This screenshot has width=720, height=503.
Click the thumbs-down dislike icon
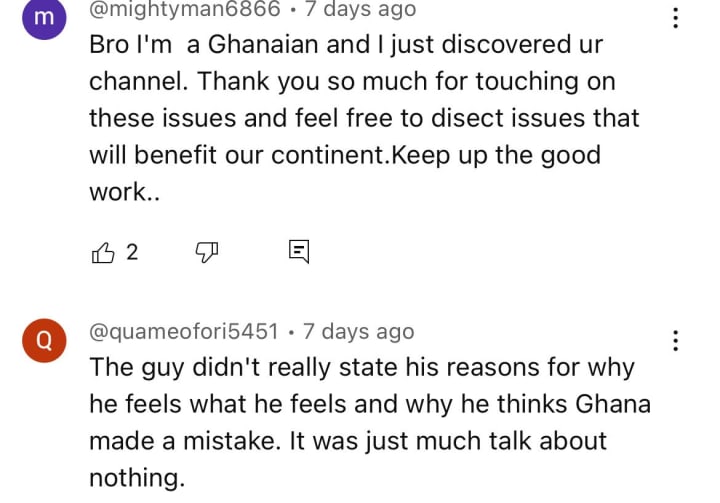[x=207, y=252]
